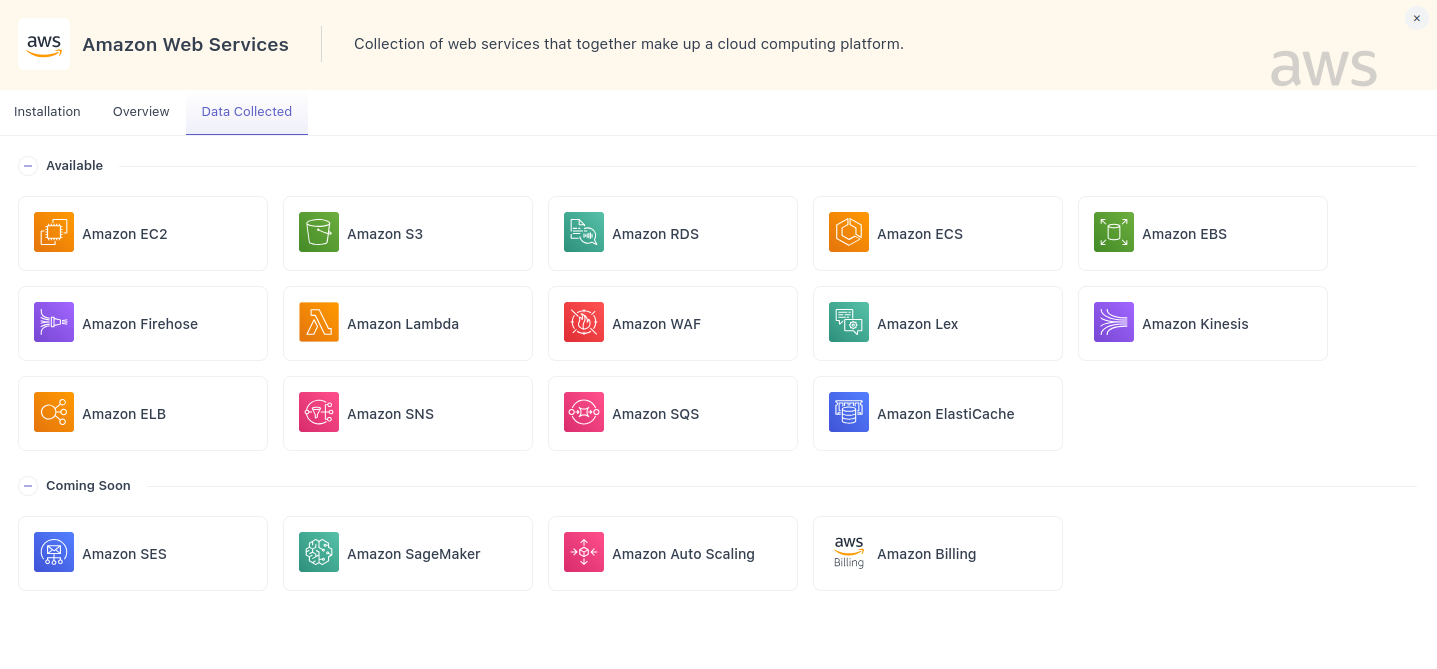Open the Amazon SQS service card
Viewport: 1437px width, 669px height.
pyautogui.click(x=672, y=413)
